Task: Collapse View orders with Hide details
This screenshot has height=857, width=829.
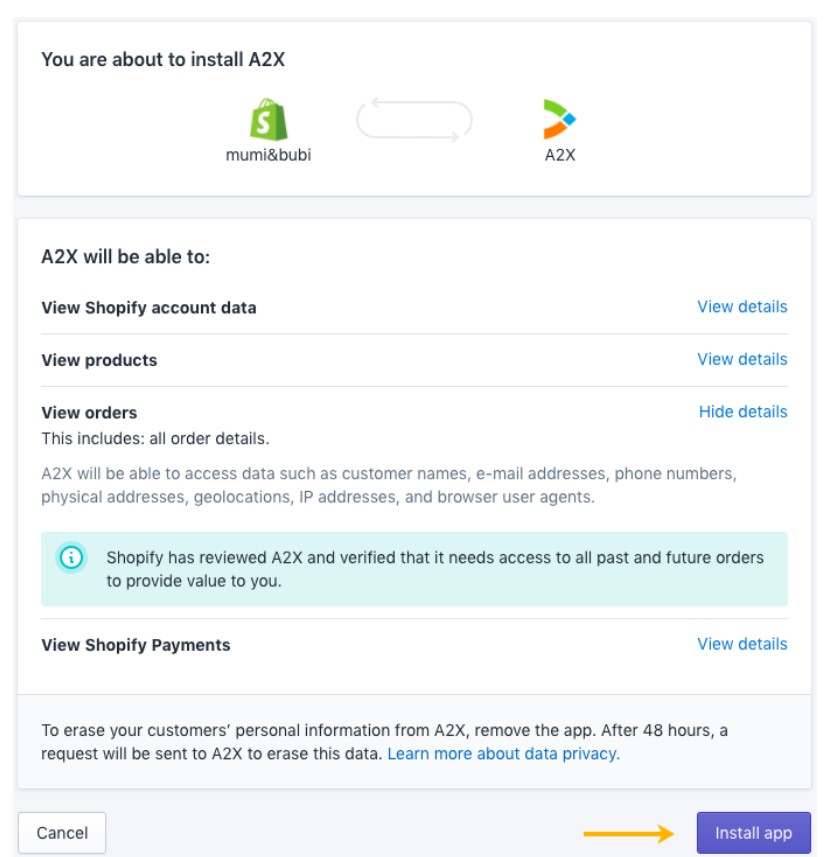Action: (x=743, y=412)
